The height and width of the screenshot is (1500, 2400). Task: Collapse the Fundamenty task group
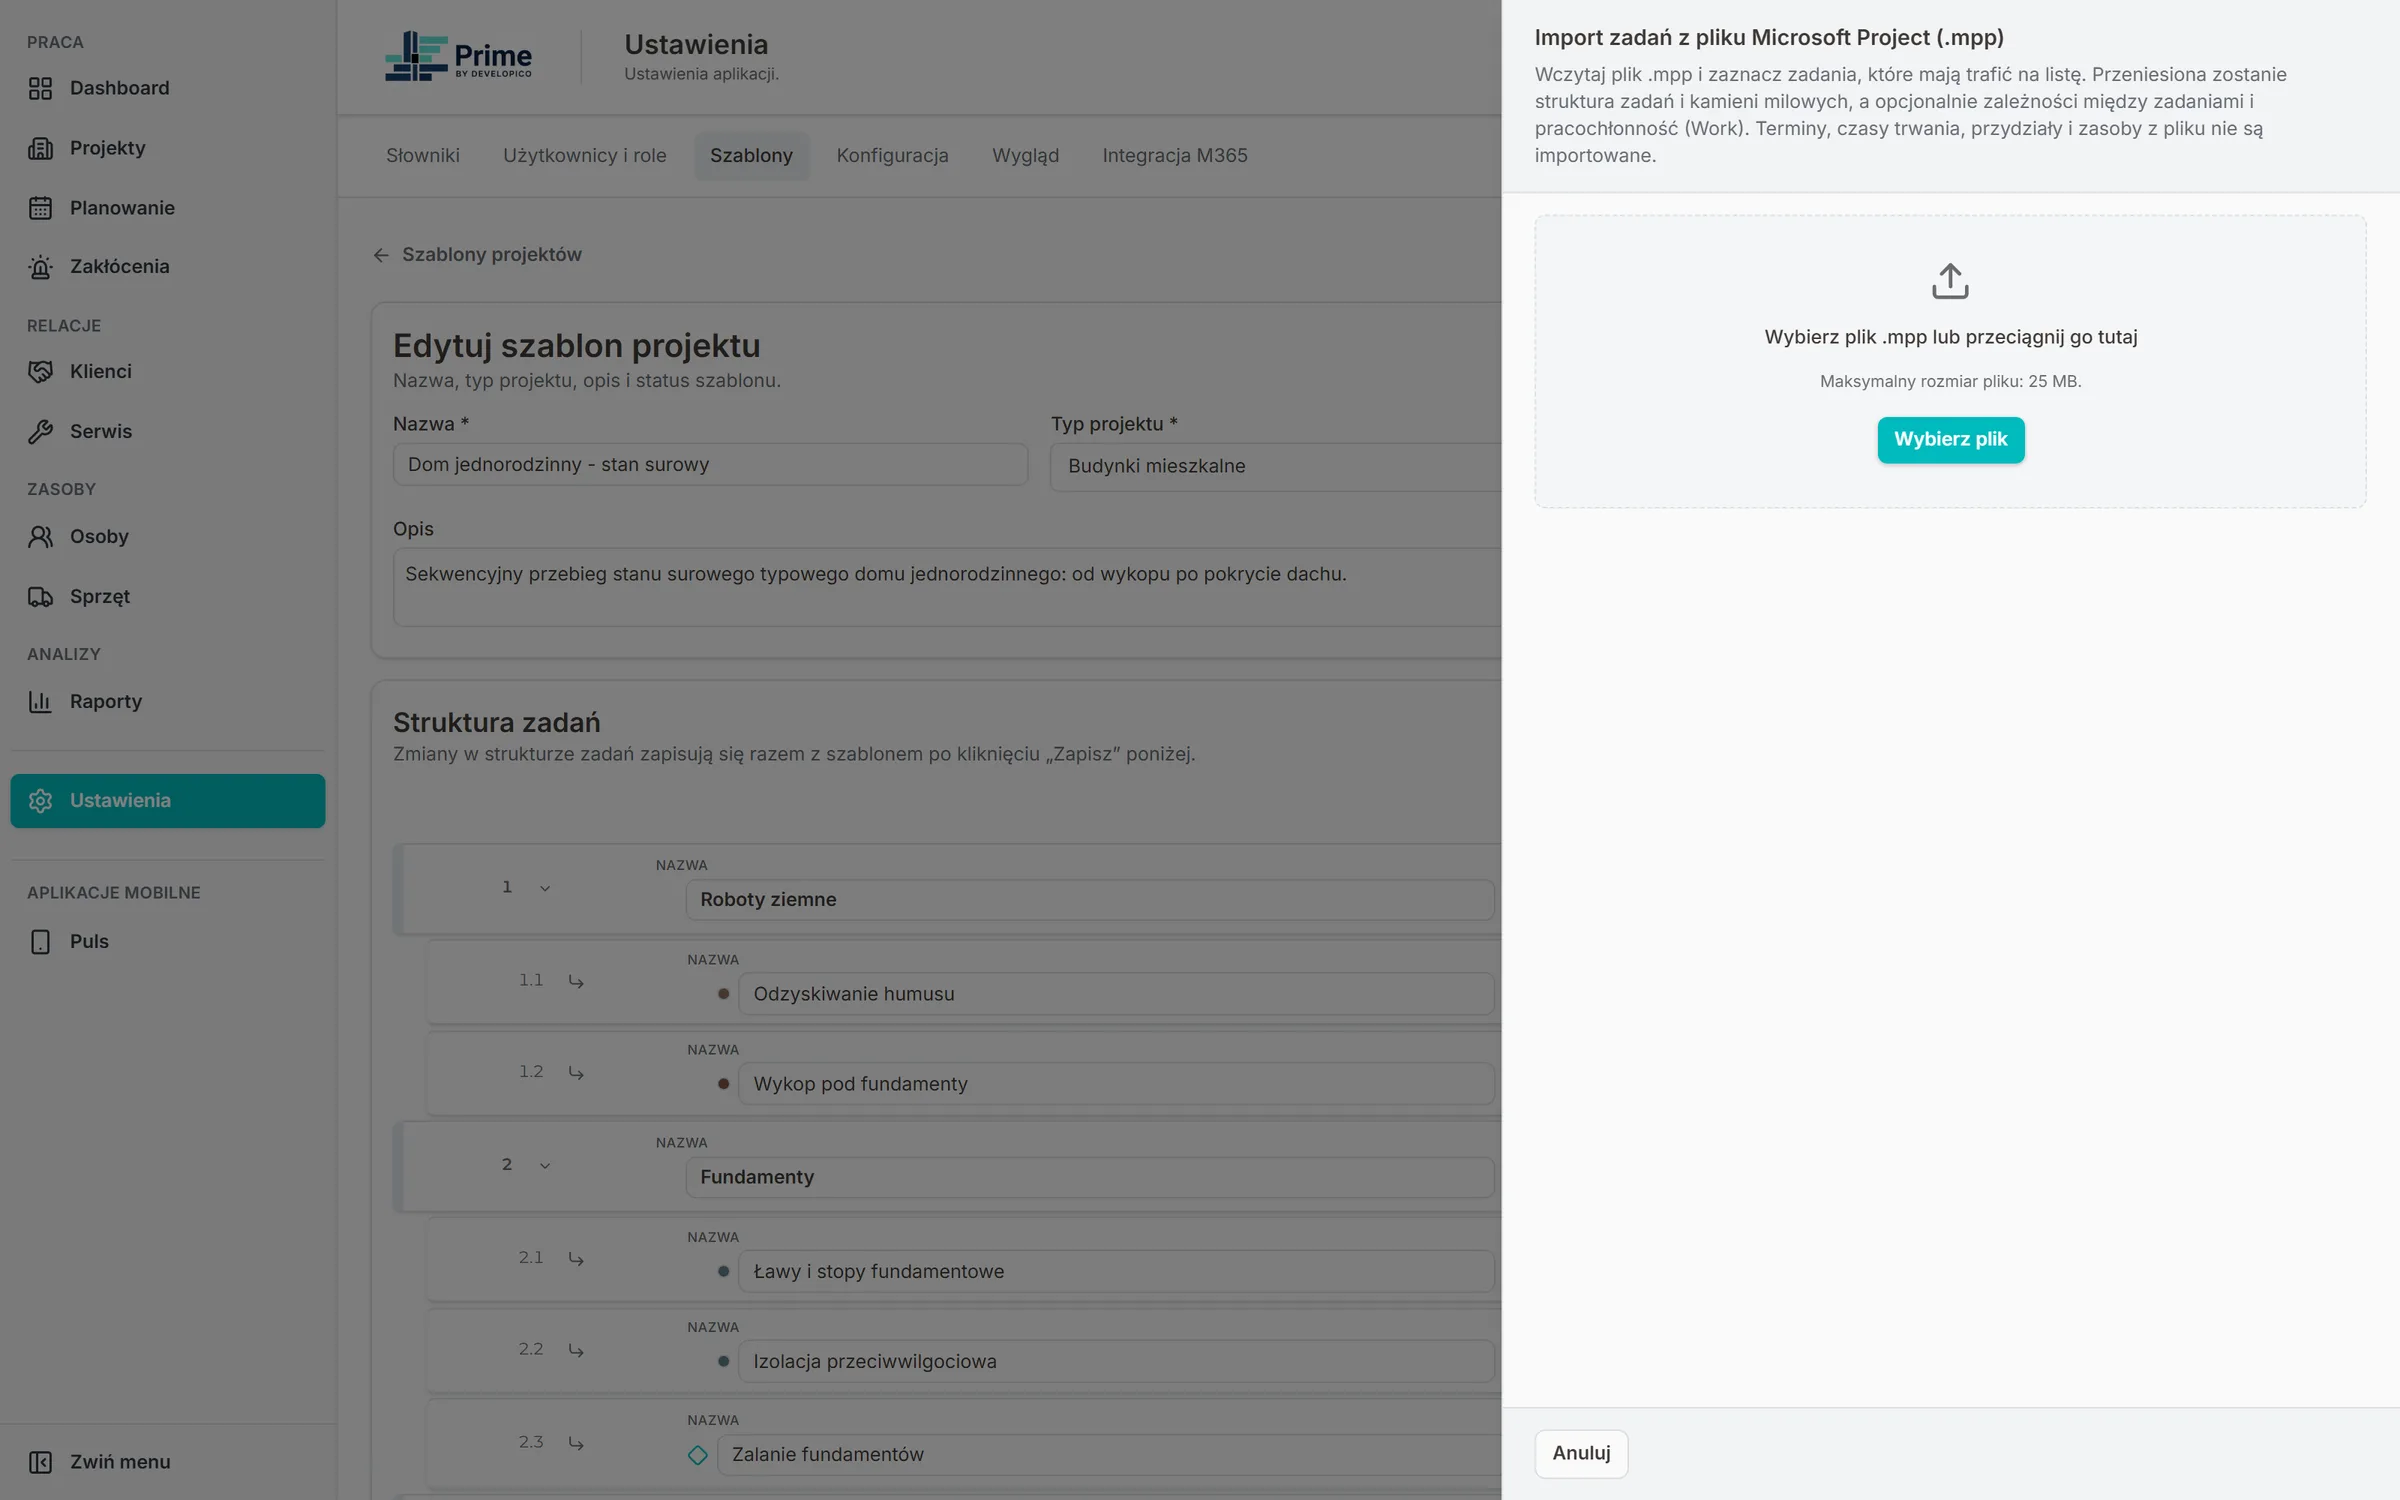545,1165
